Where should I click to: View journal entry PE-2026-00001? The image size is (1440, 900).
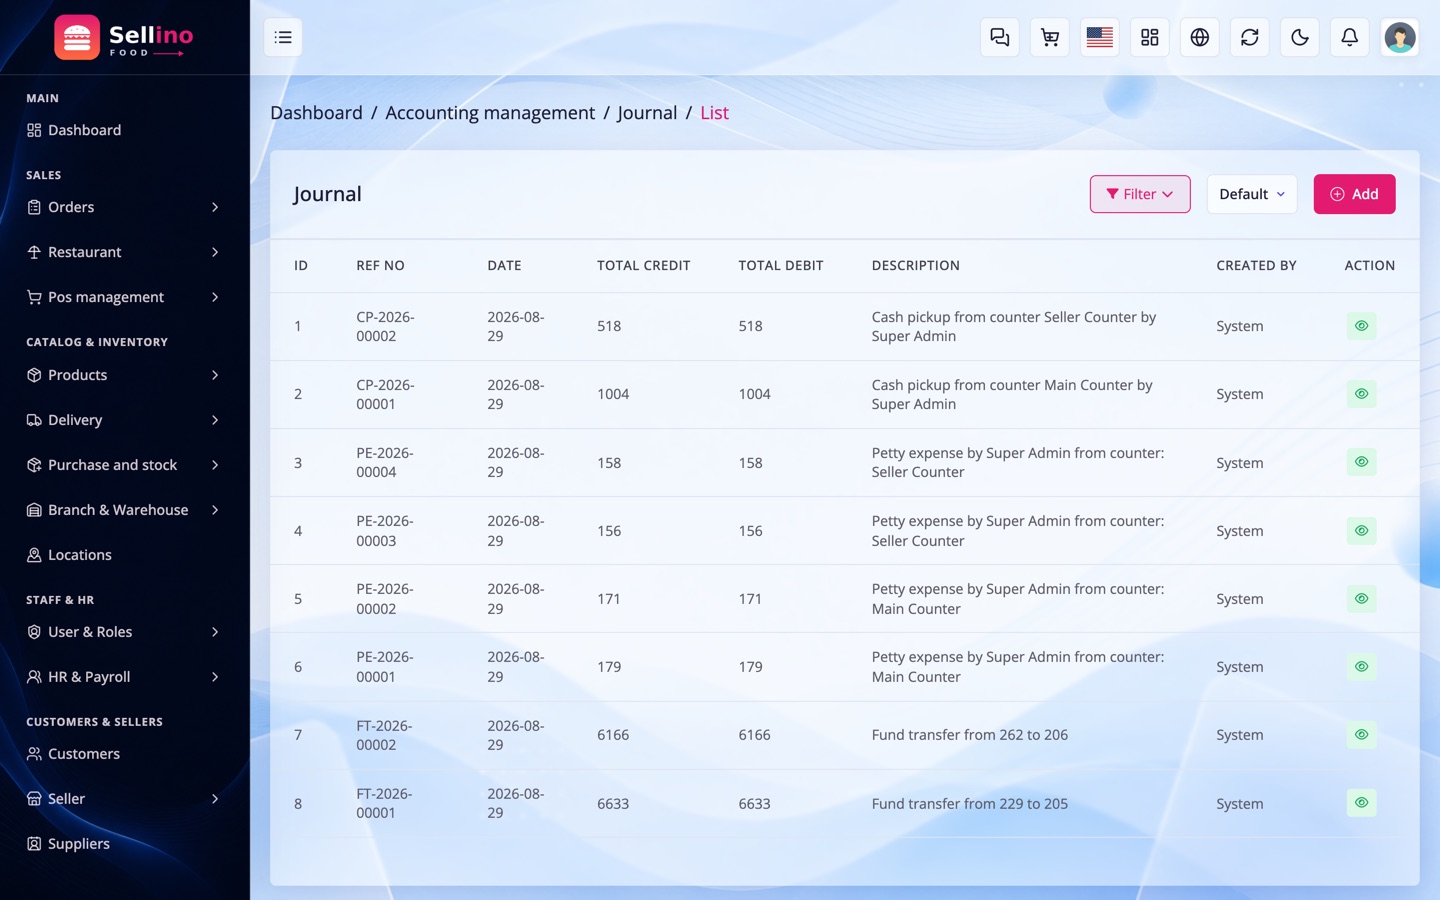point(1361,667)
